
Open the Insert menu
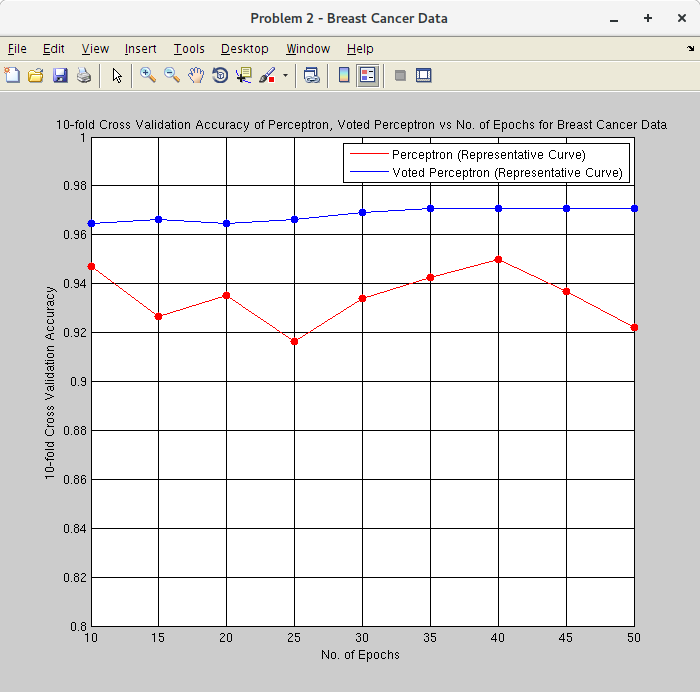coord(141,49)
